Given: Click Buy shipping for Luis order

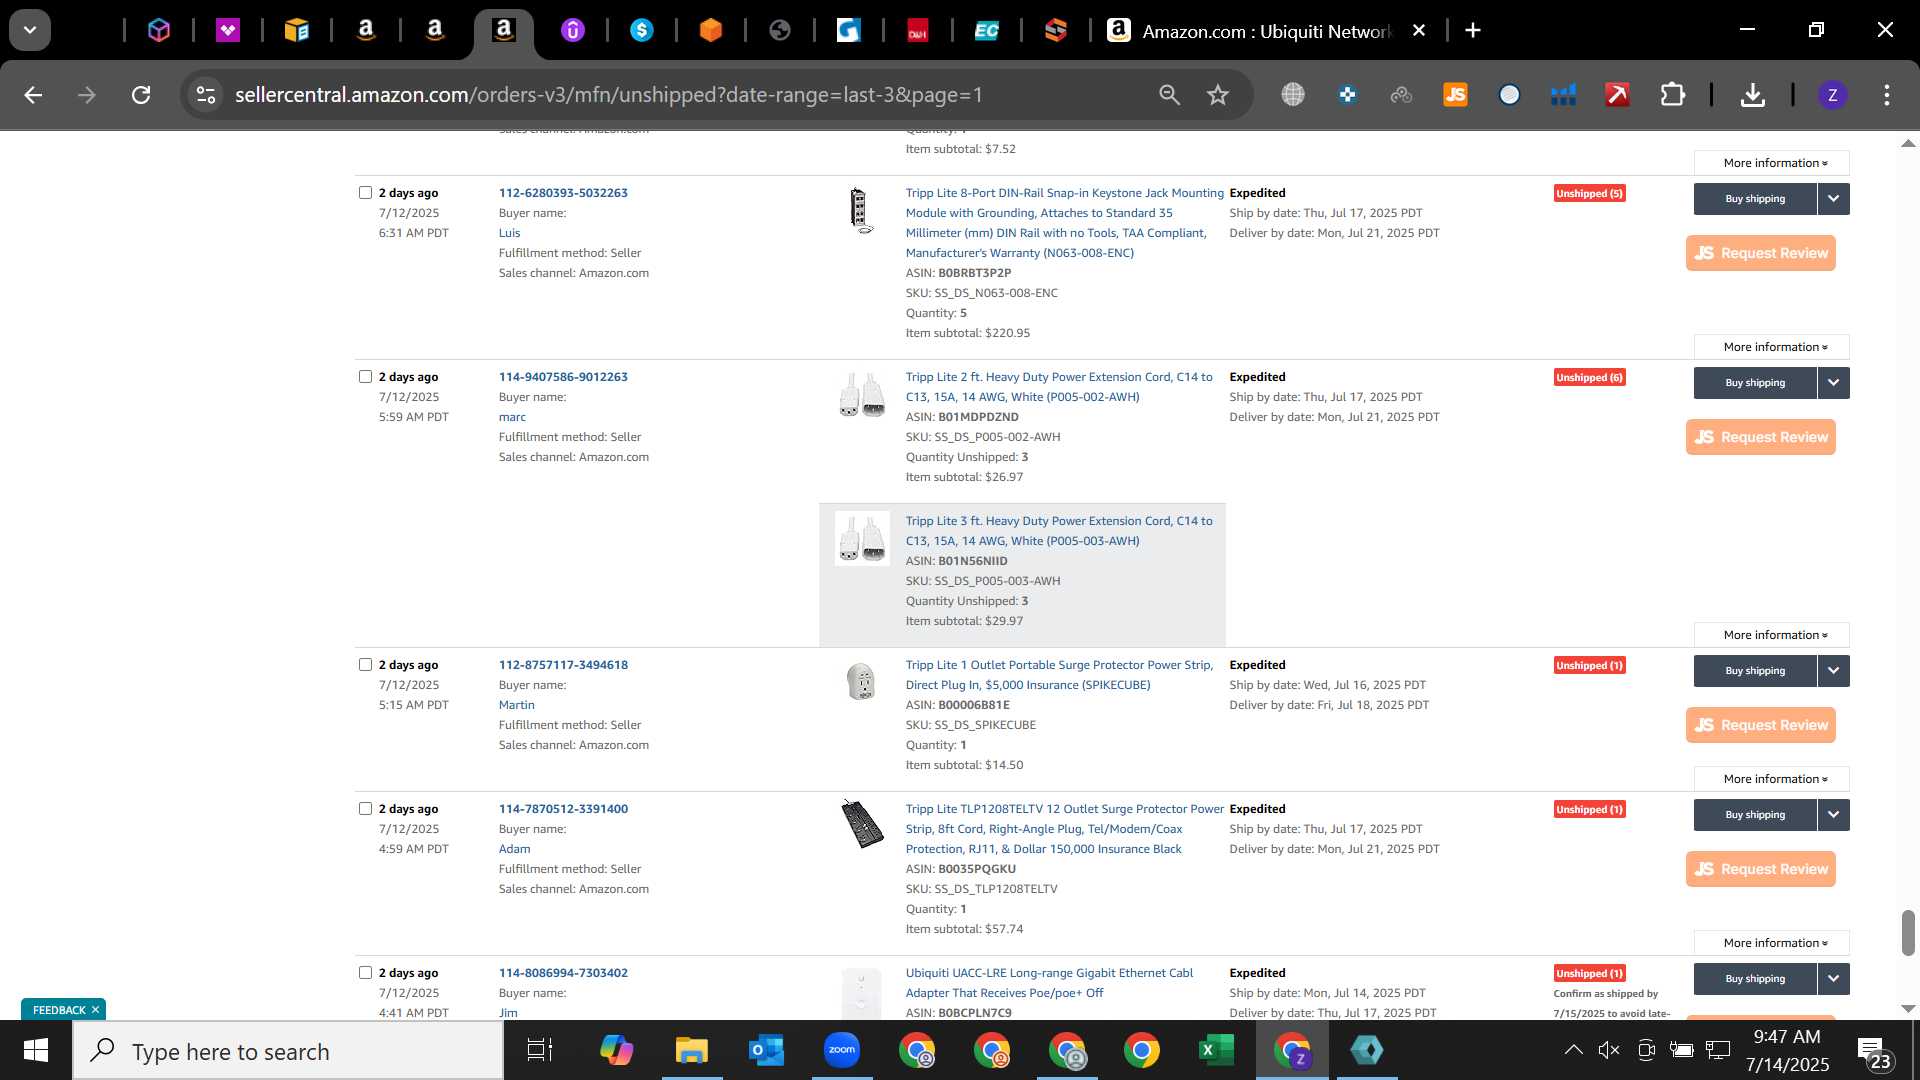Looking at the screenshot, I should click(x=1755, y=199).
